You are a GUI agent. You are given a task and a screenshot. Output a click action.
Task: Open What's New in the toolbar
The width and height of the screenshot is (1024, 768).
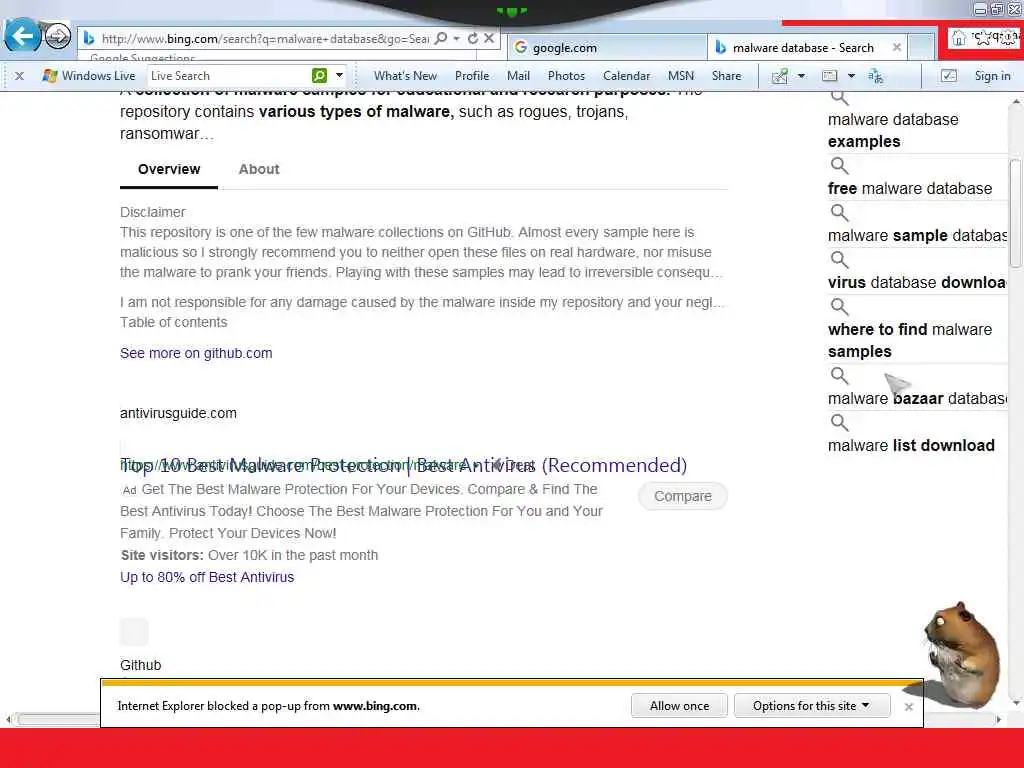coord(405,76)
